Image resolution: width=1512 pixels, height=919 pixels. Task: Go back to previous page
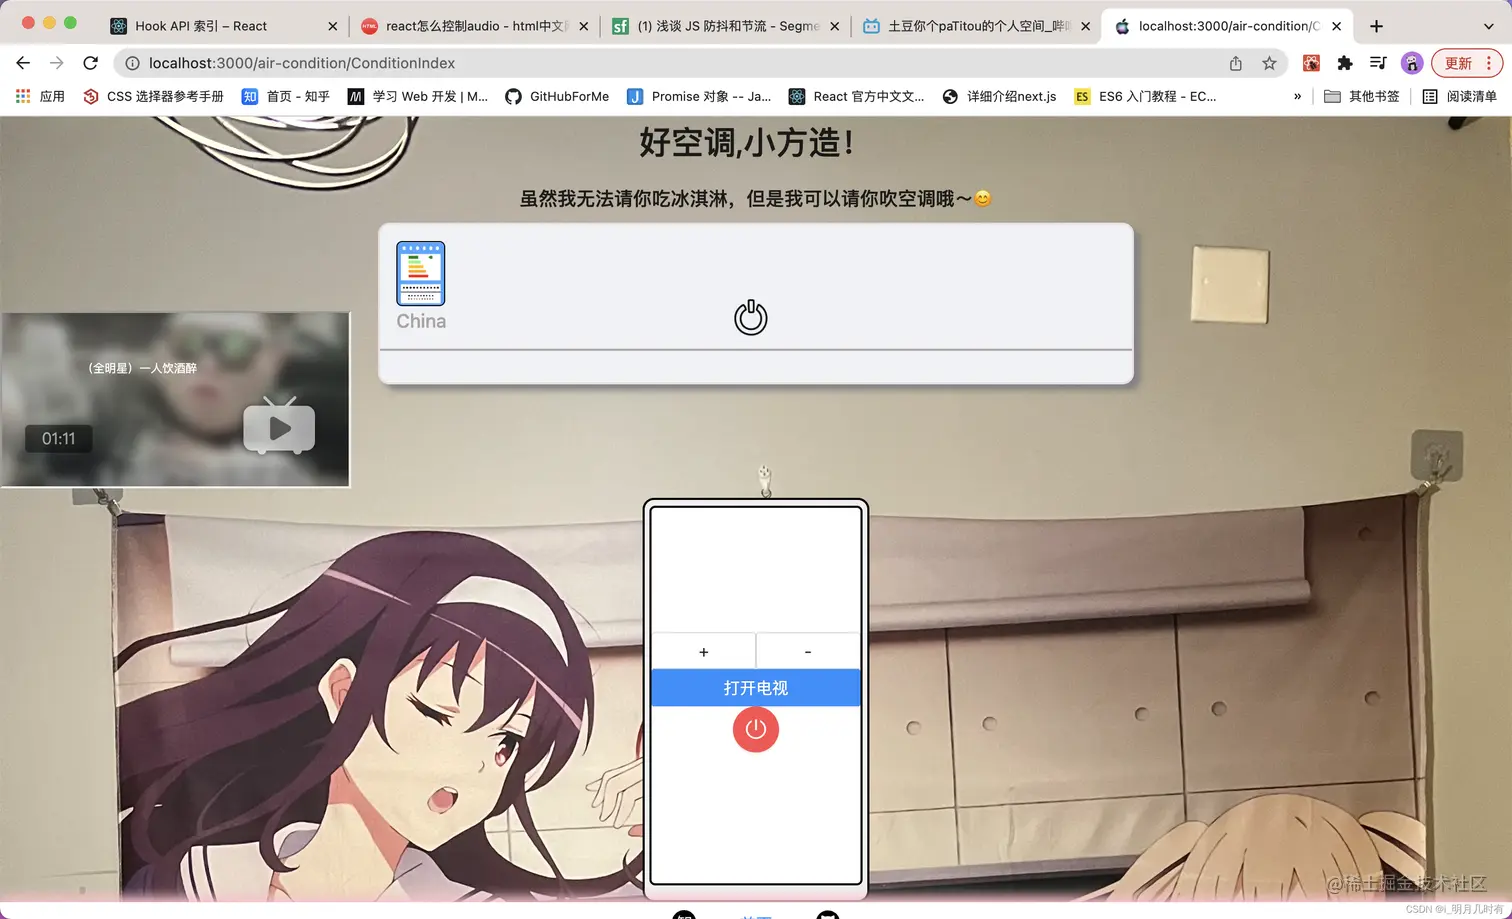(x=23, y=63)
